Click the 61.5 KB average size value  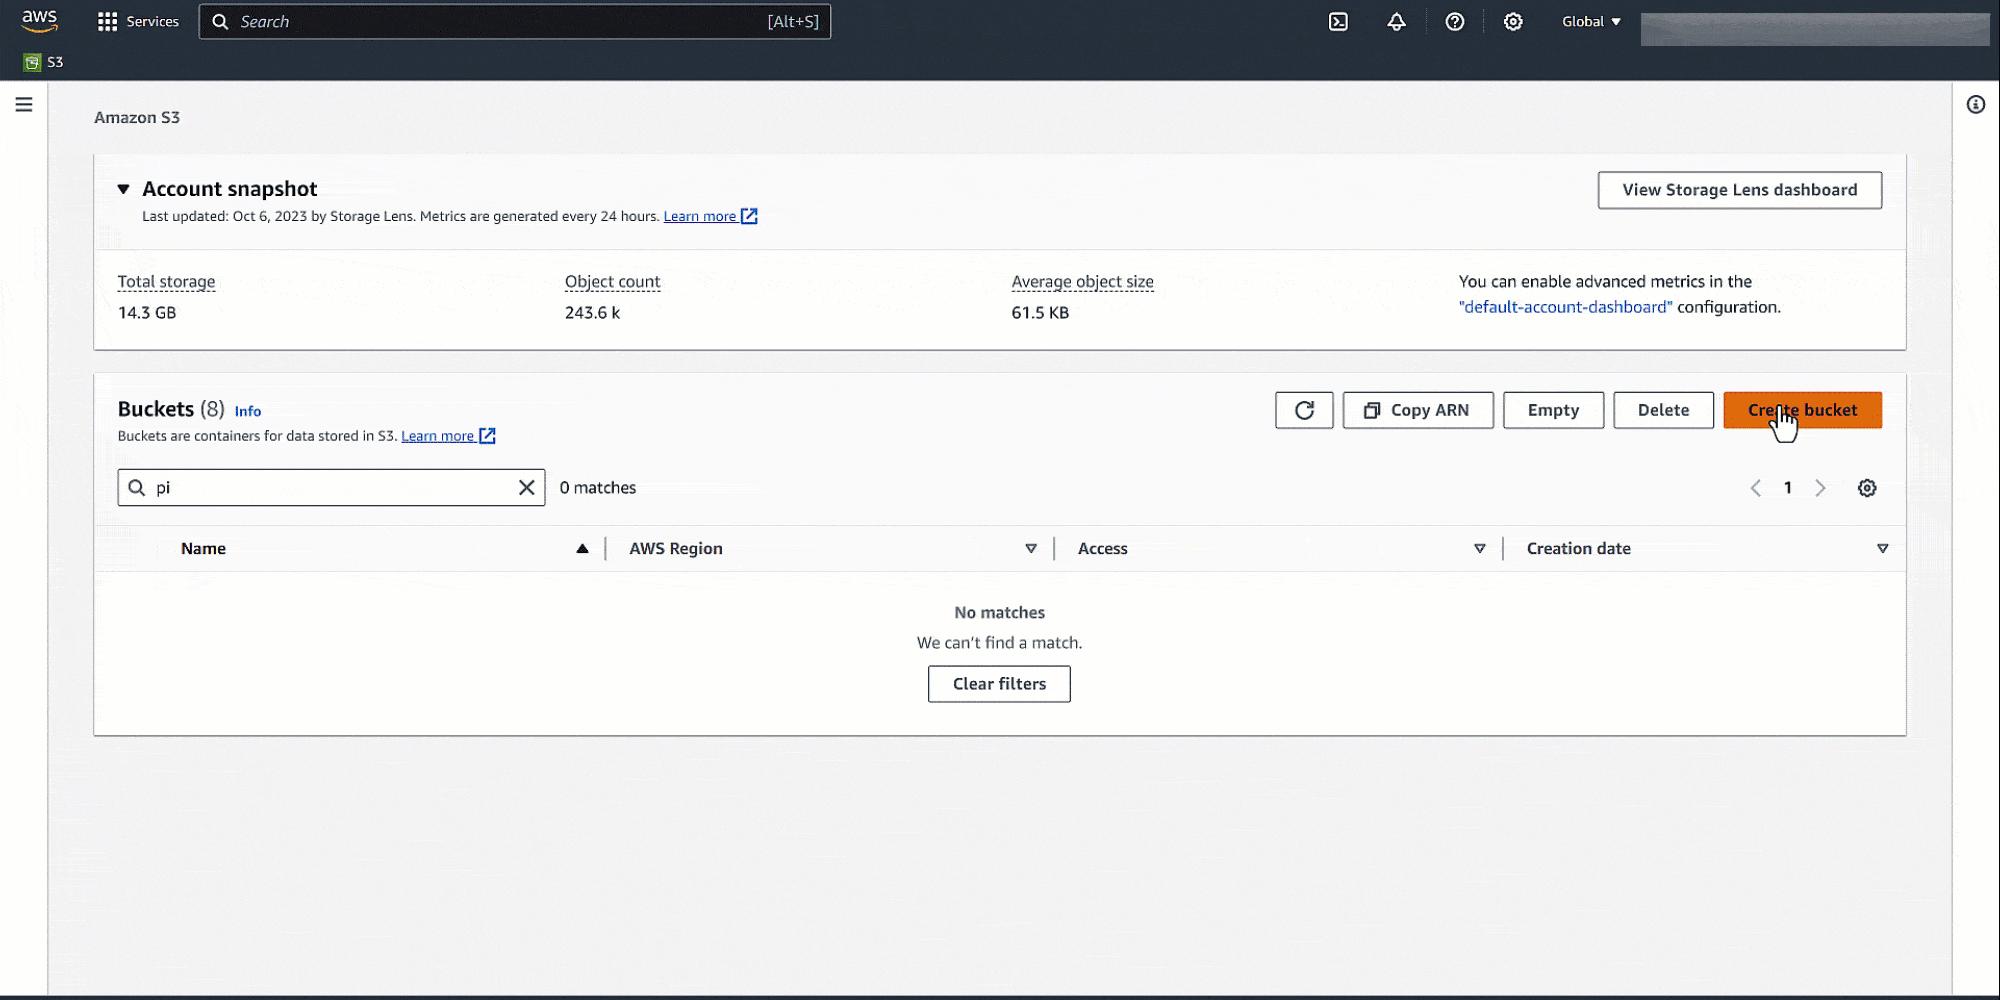1040,313
